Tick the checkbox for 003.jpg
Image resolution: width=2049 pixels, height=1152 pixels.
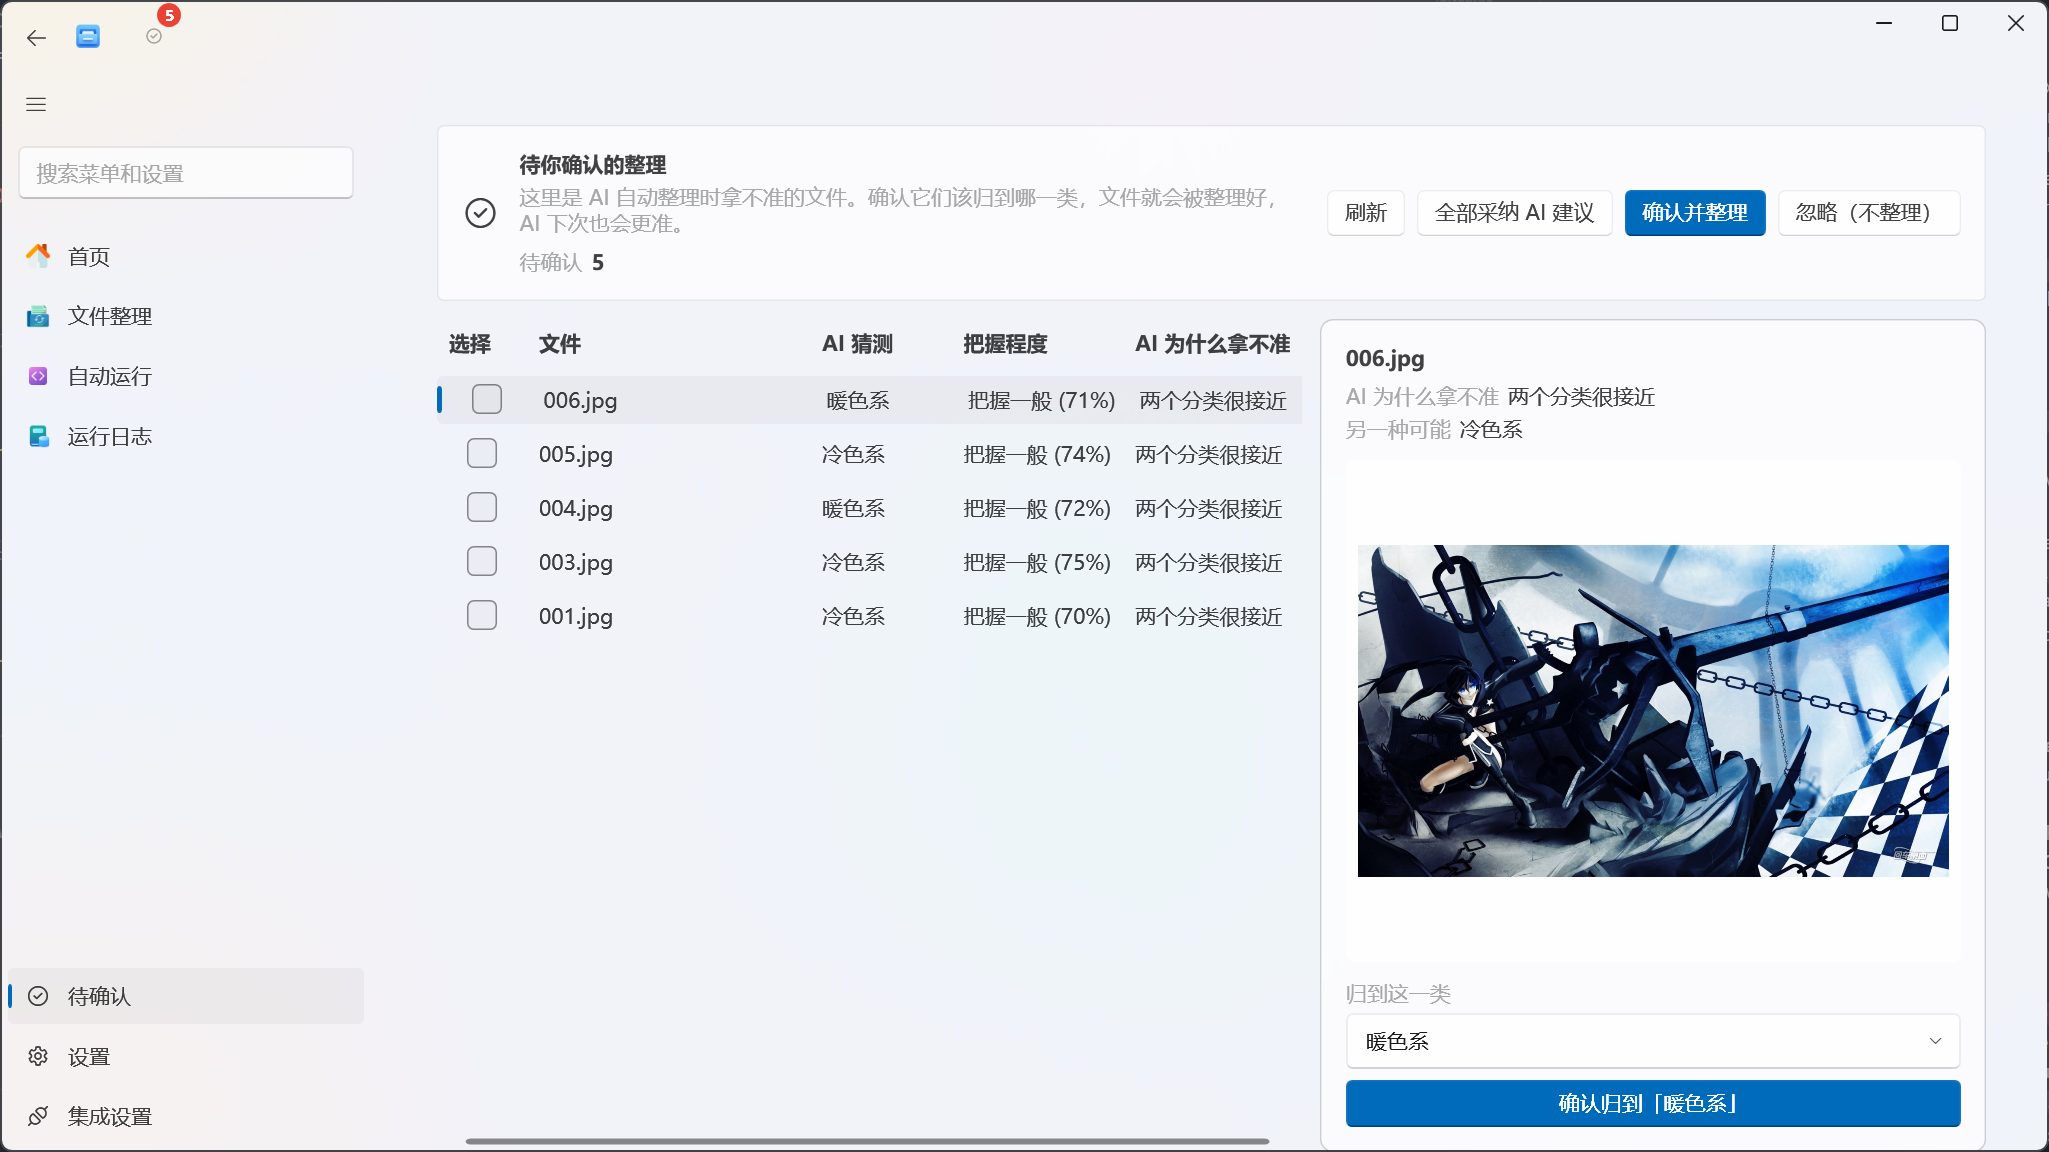coord(482,561)
